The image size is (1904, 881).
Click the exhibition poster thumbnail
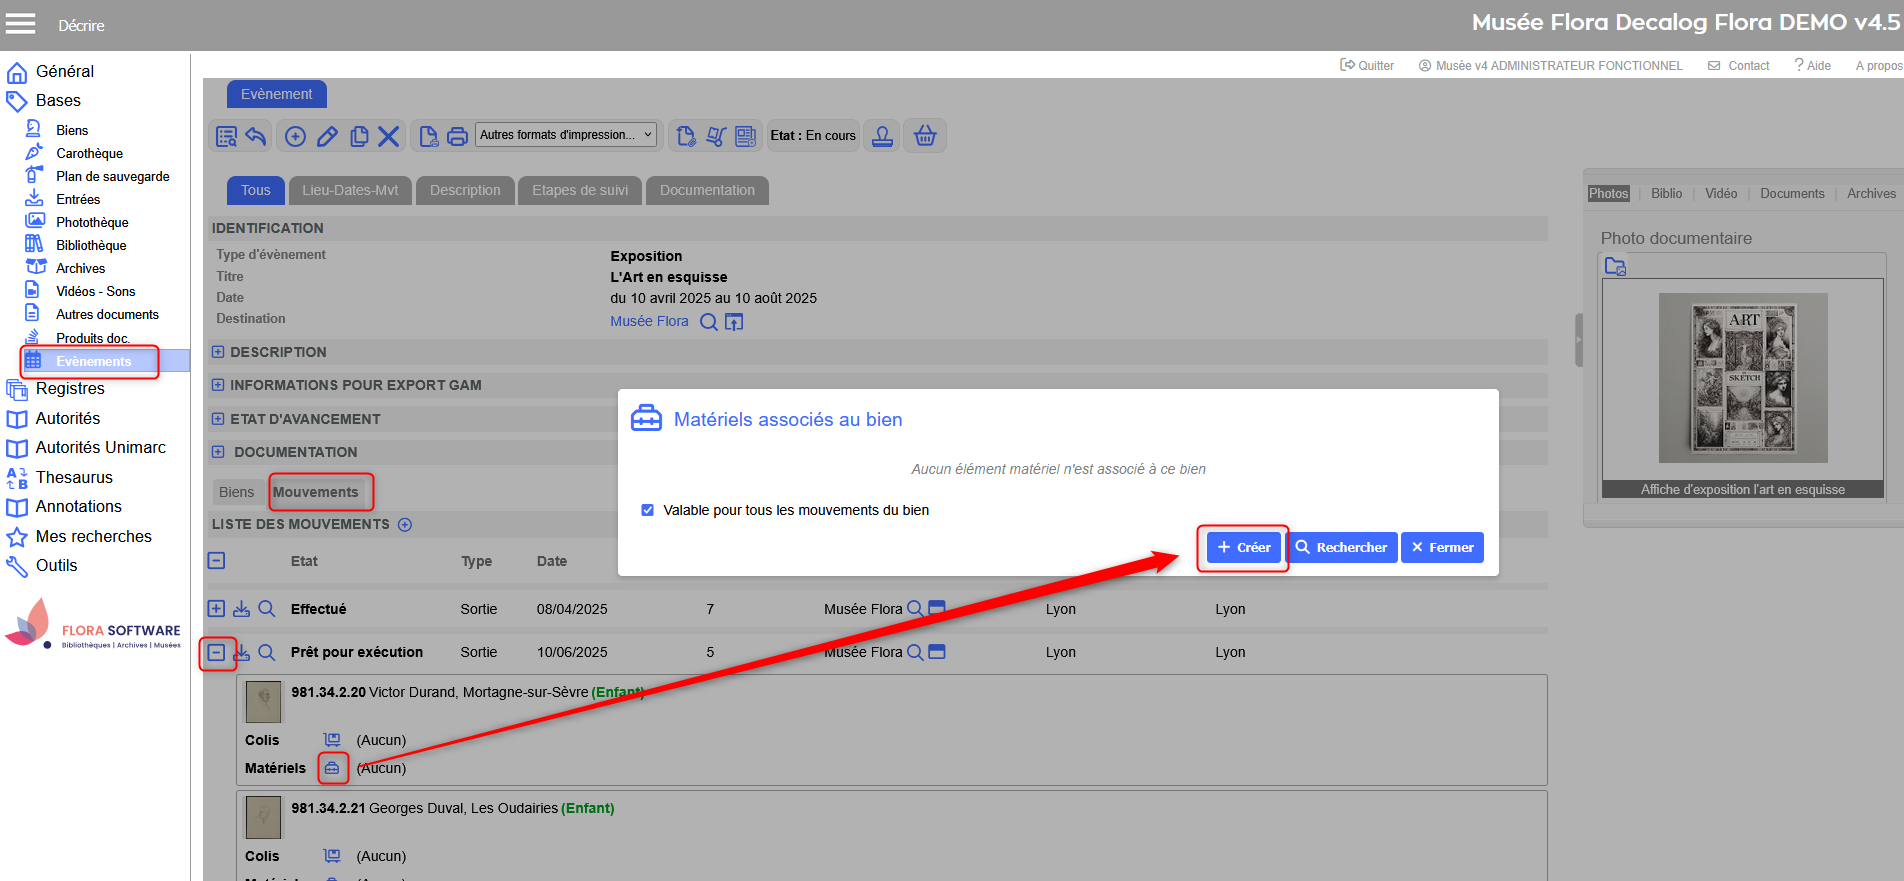[x=1742, y=378]
